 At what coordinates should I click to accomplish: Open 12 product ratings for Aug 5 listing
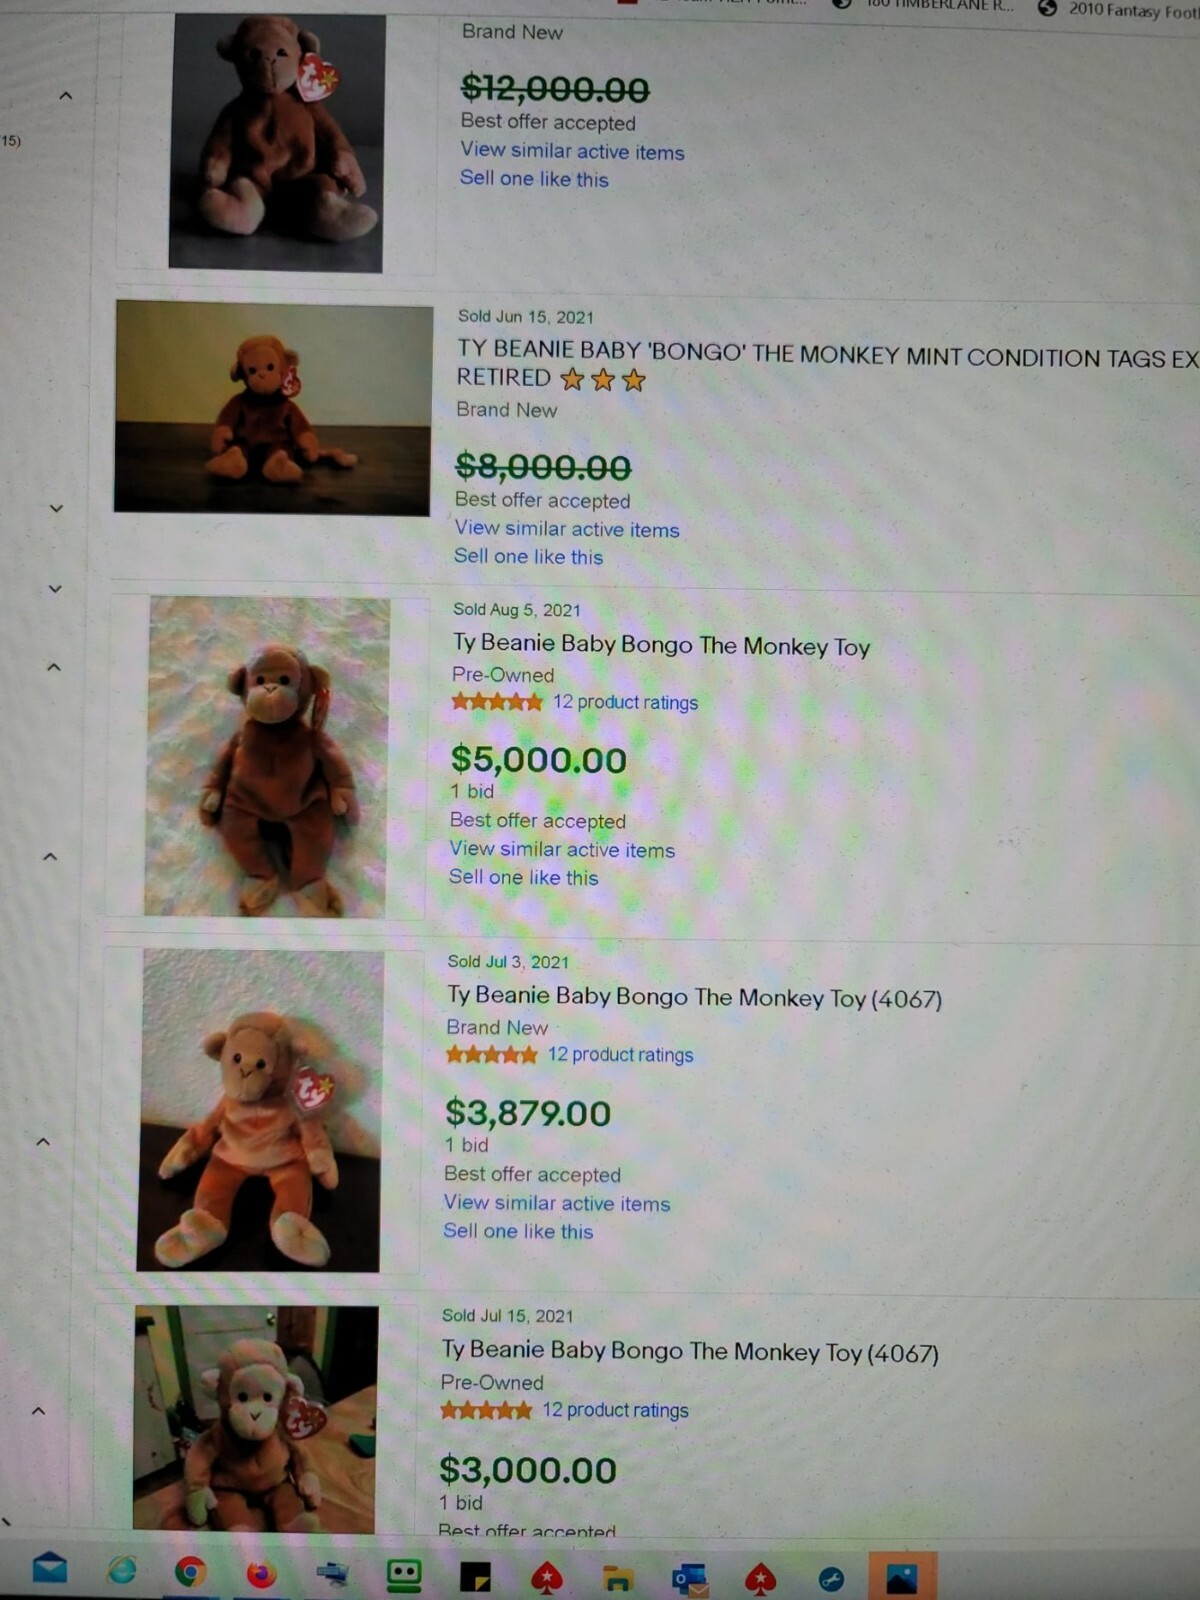point(626,702)
